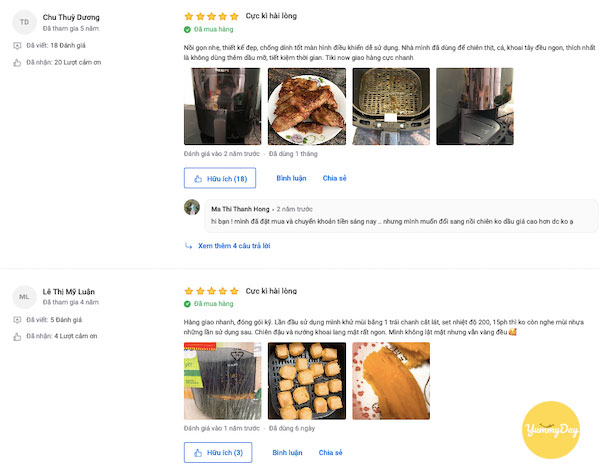Screen dimensions: 600x469
Task: Open Bình luận under Lê Thị Mỹ Luận's review
Action: 287,452
